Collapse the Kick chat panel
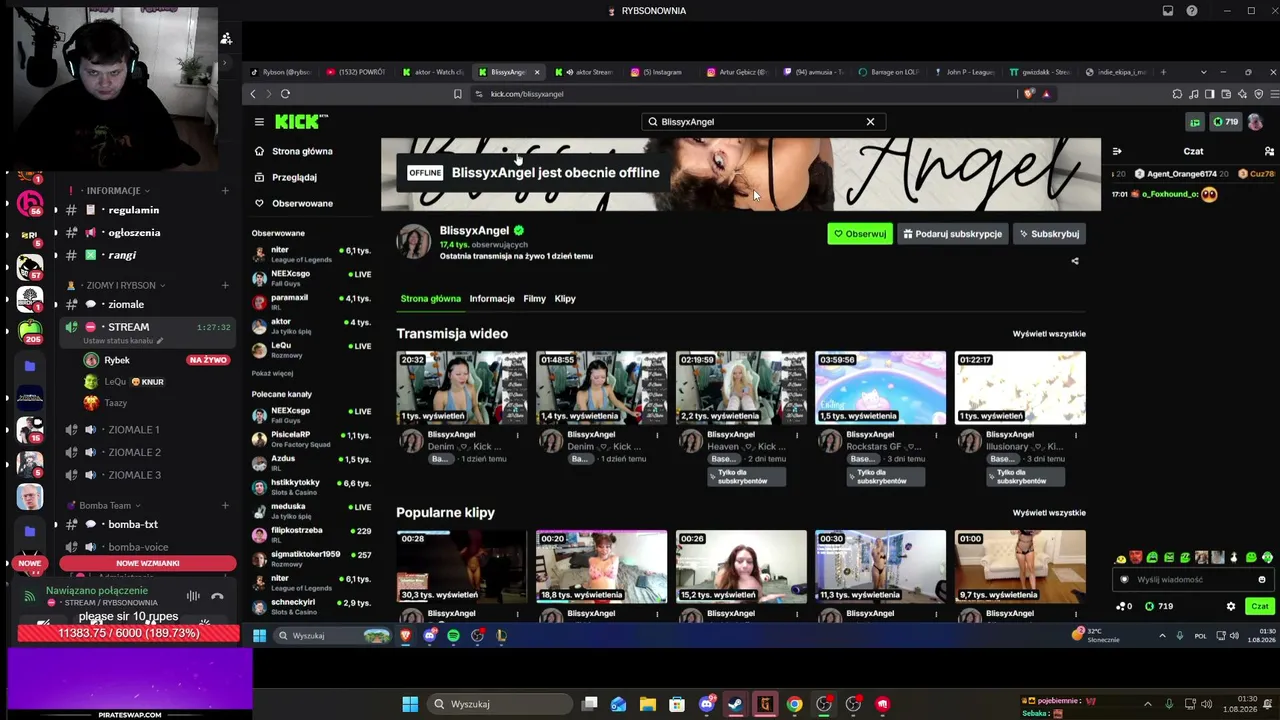Viewport: 1280px width, 720px height. [x=1117, y=151]
